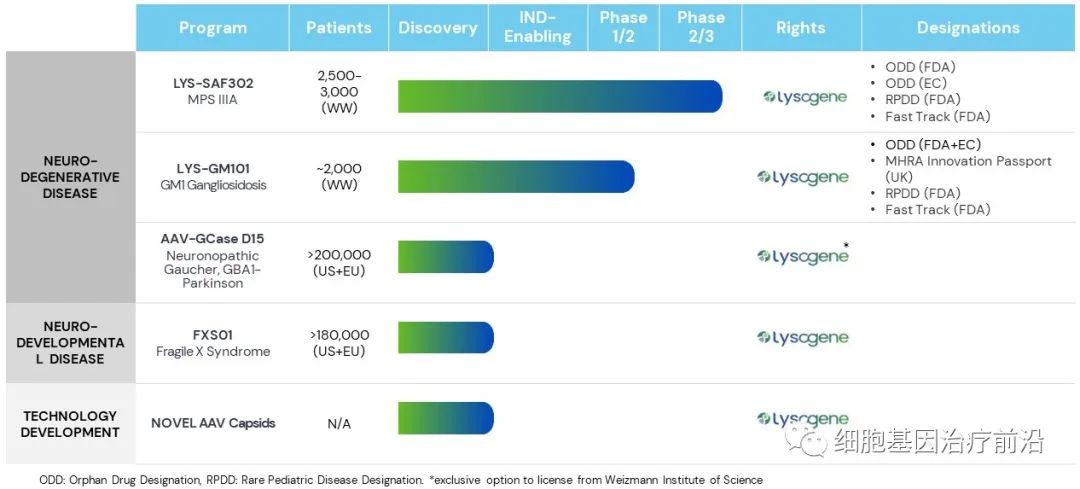Select the IND-Enabling column header
Screen dimensions: 1080x489
(538, 28)
